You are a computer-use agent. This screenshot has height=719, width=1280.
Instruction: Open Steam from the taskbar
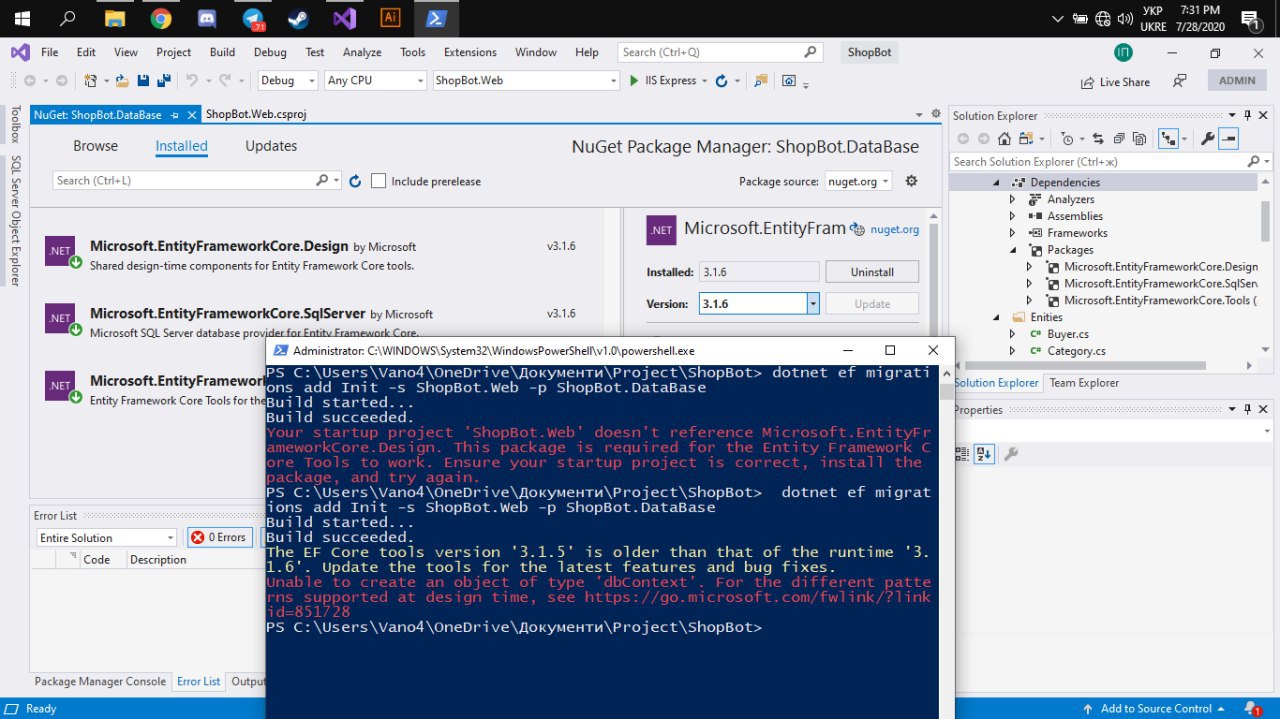click(299, 18)
